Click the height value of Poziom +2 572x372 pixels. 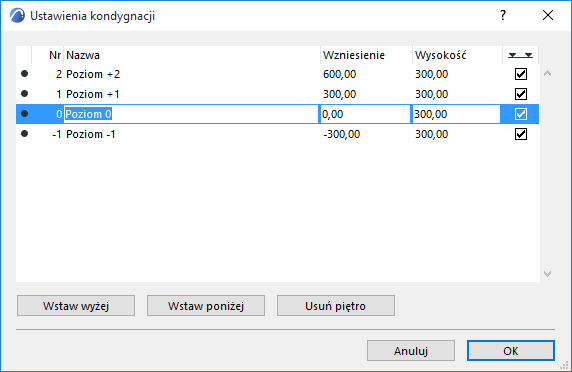pos(432,74)
